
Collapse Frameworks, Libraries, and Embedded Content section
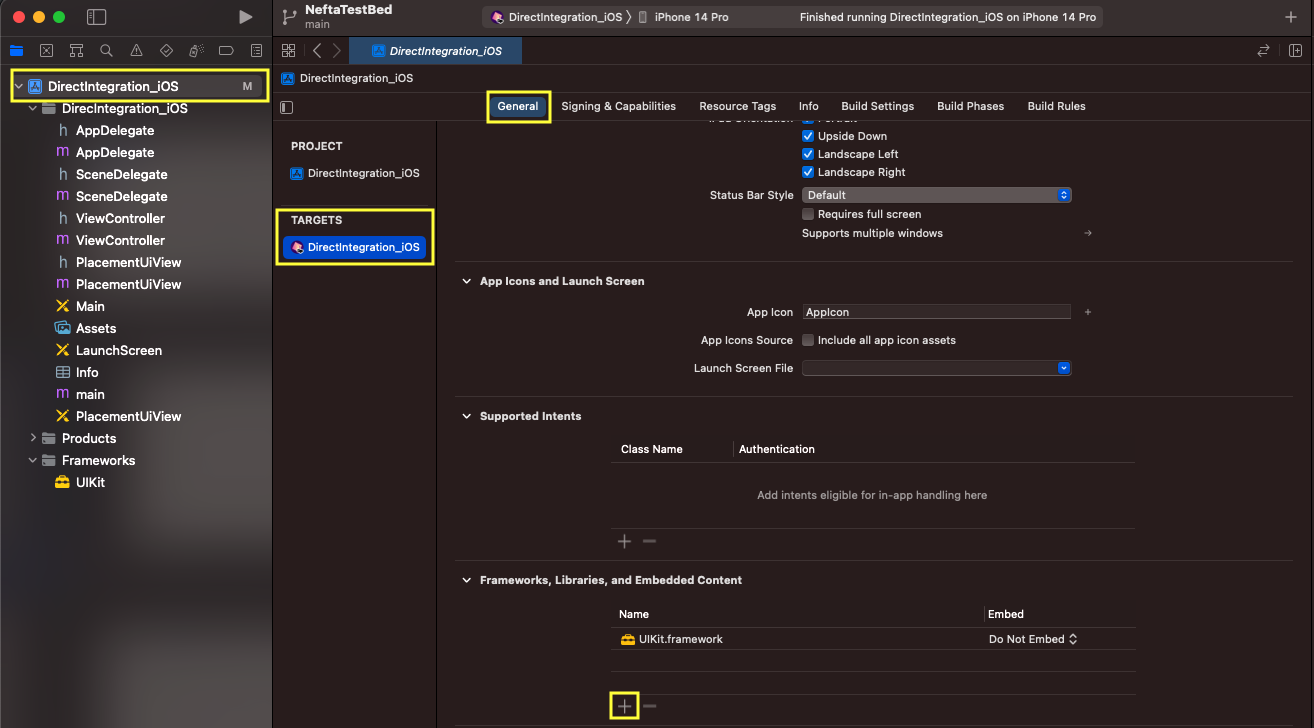(466, 580)
